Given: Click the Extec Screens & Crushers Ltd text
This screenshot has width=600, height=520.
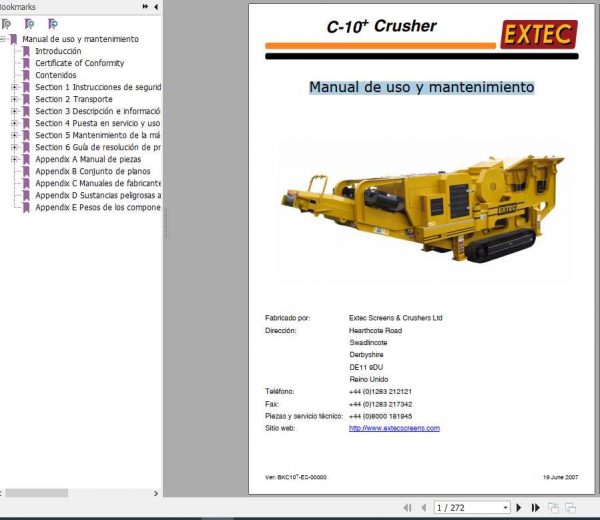Looking at the screenshot, I should [x=396, y=318].
